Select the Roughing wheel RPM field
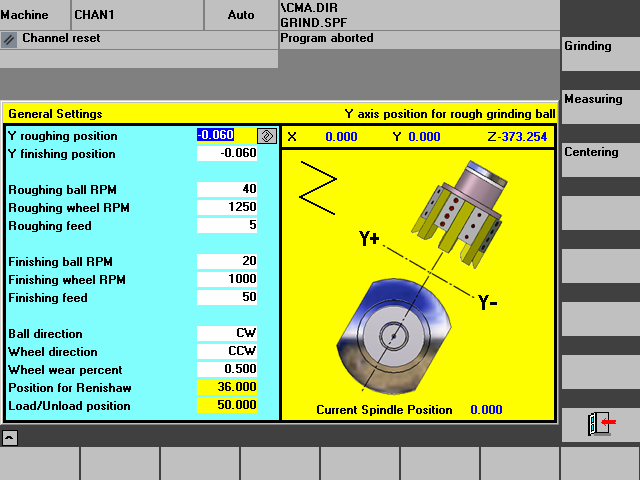The height and width of the screenshot is (480, 640). 227,207
